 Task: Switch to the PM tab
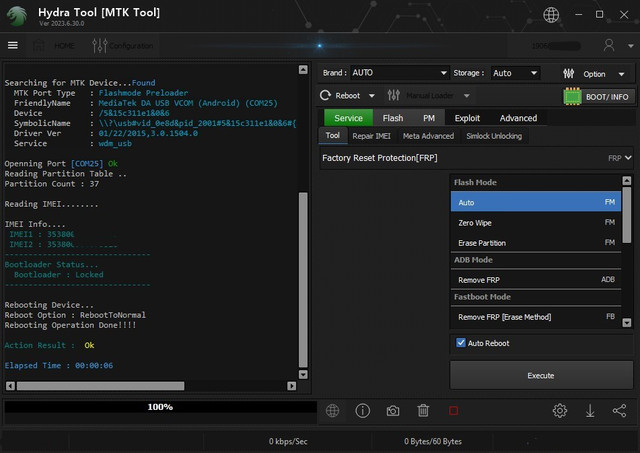(429, 118)
